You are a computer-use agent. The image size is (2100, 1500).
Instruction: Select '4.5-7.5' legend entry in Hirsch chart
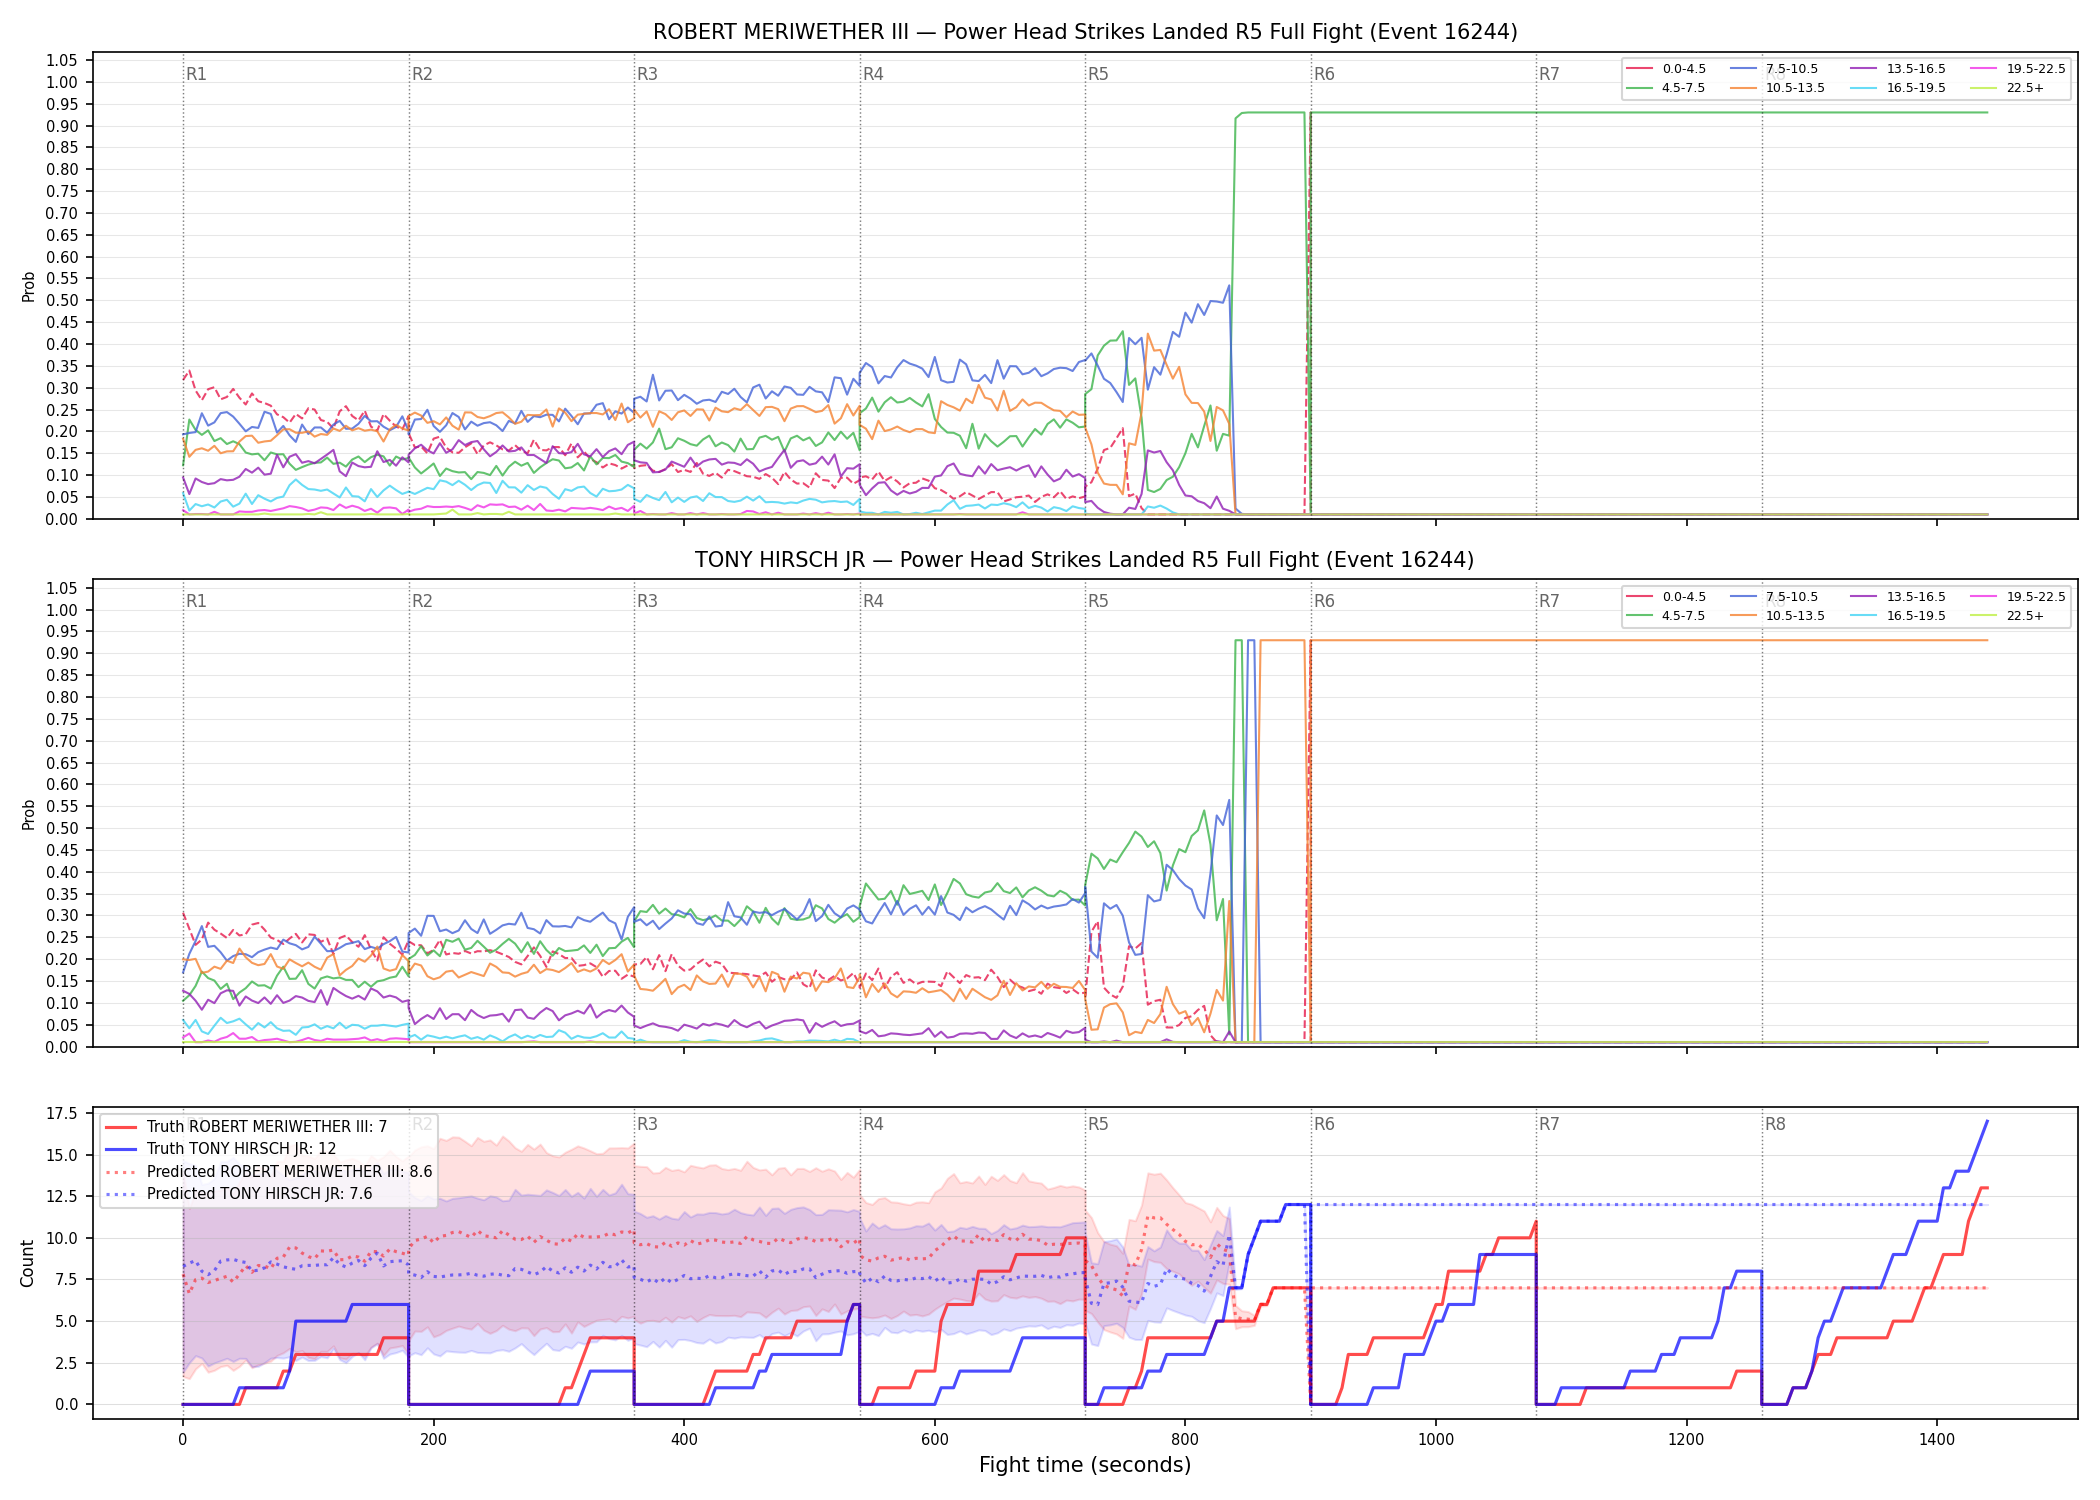1666,616
